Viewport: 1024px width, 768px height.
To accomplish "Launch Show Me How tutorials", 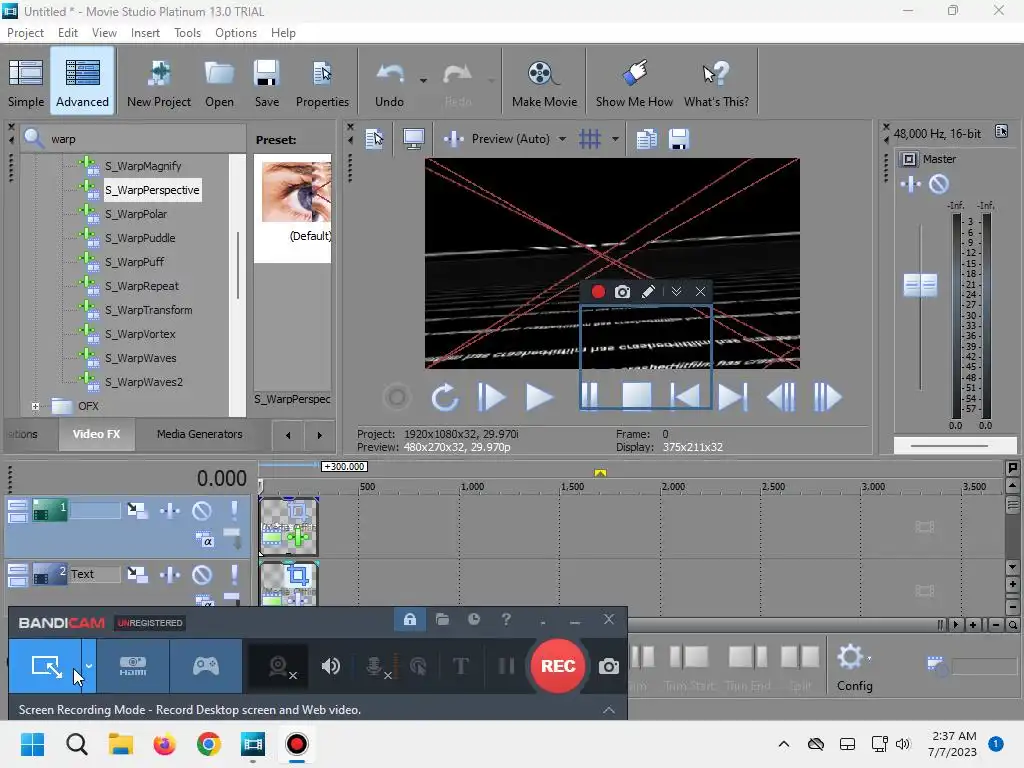I will pyautogui.click(x=634, y=82).
